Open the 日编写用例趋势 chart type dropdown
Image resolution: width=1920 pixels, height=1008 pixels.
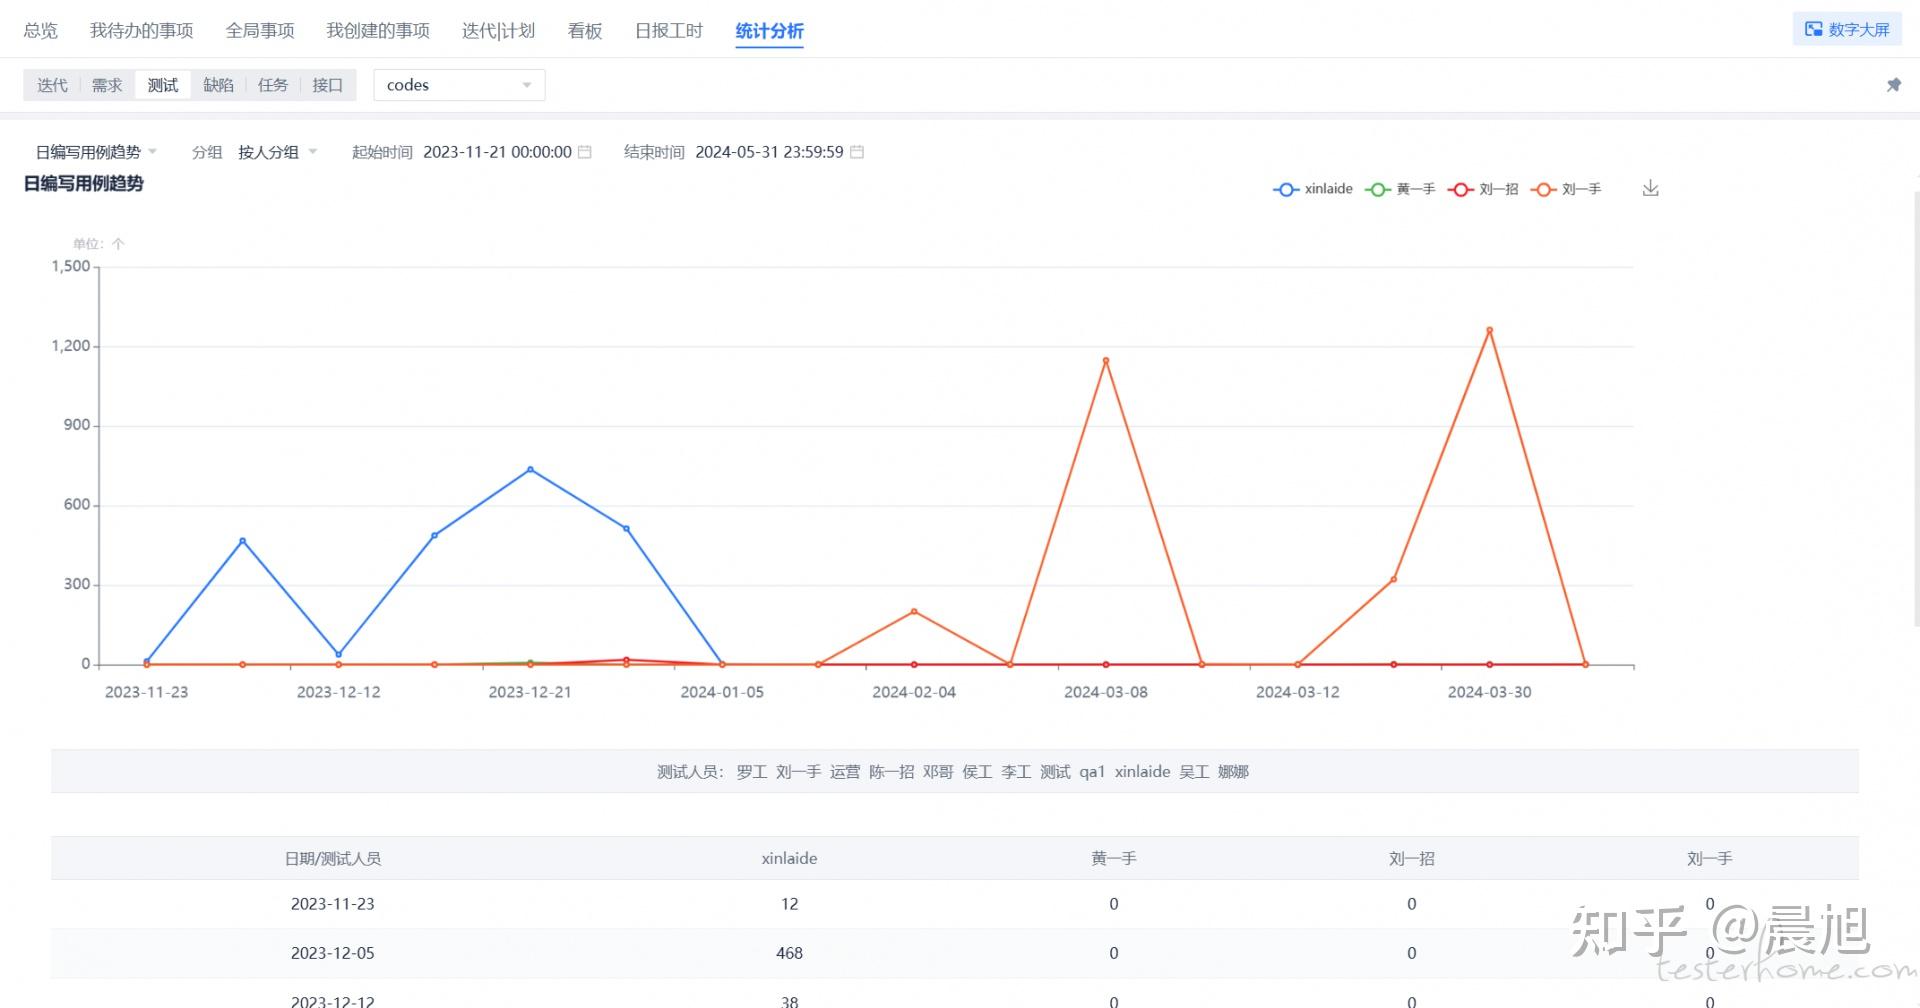pyautogui.click(x=96, y=152)
